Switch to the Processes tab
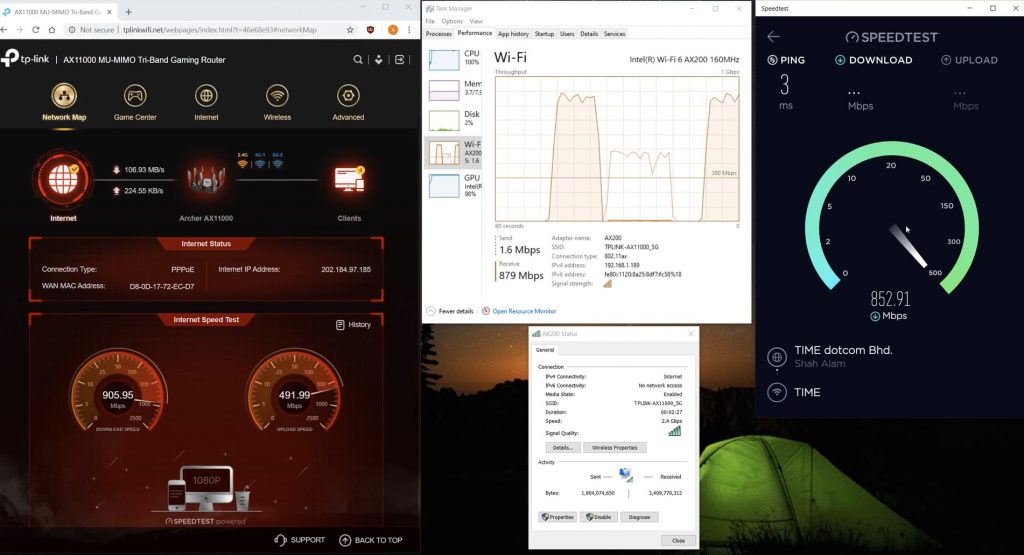Image resolution: width=1024 pixels, height=555 pixels. (438, 34)
